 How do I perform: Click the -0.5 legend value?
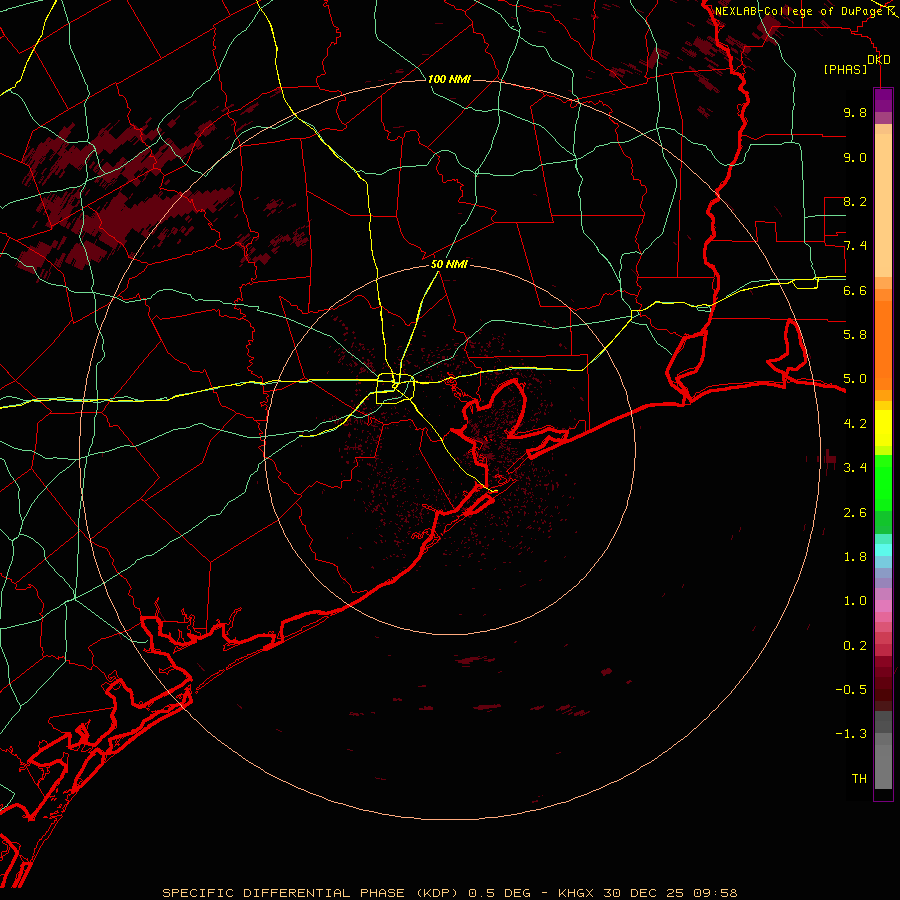[x=851, y=690]
